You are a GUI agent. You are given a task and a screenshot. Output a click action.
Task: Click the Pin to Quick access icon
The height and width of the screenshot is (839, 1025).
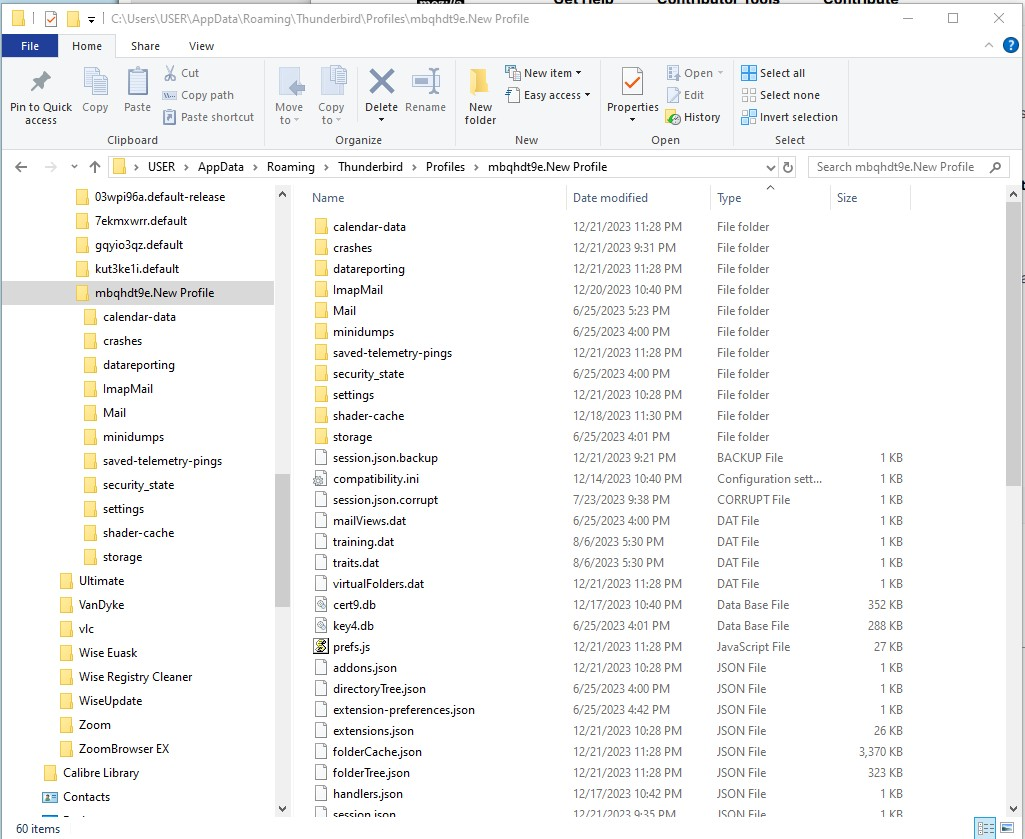click(41, 83)
